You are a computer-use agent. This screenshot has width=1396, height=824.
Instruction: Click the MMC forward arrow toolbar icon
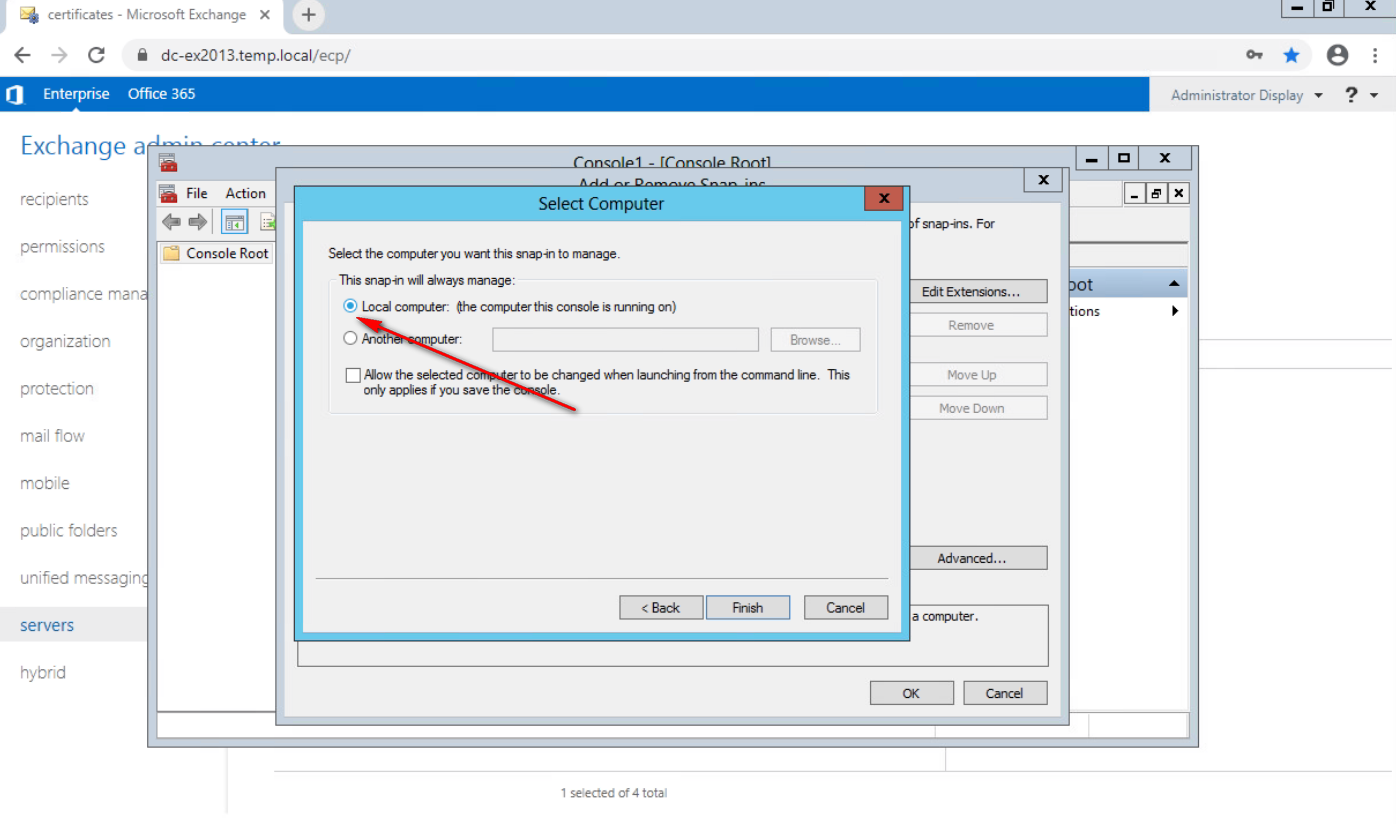(198, 222)
